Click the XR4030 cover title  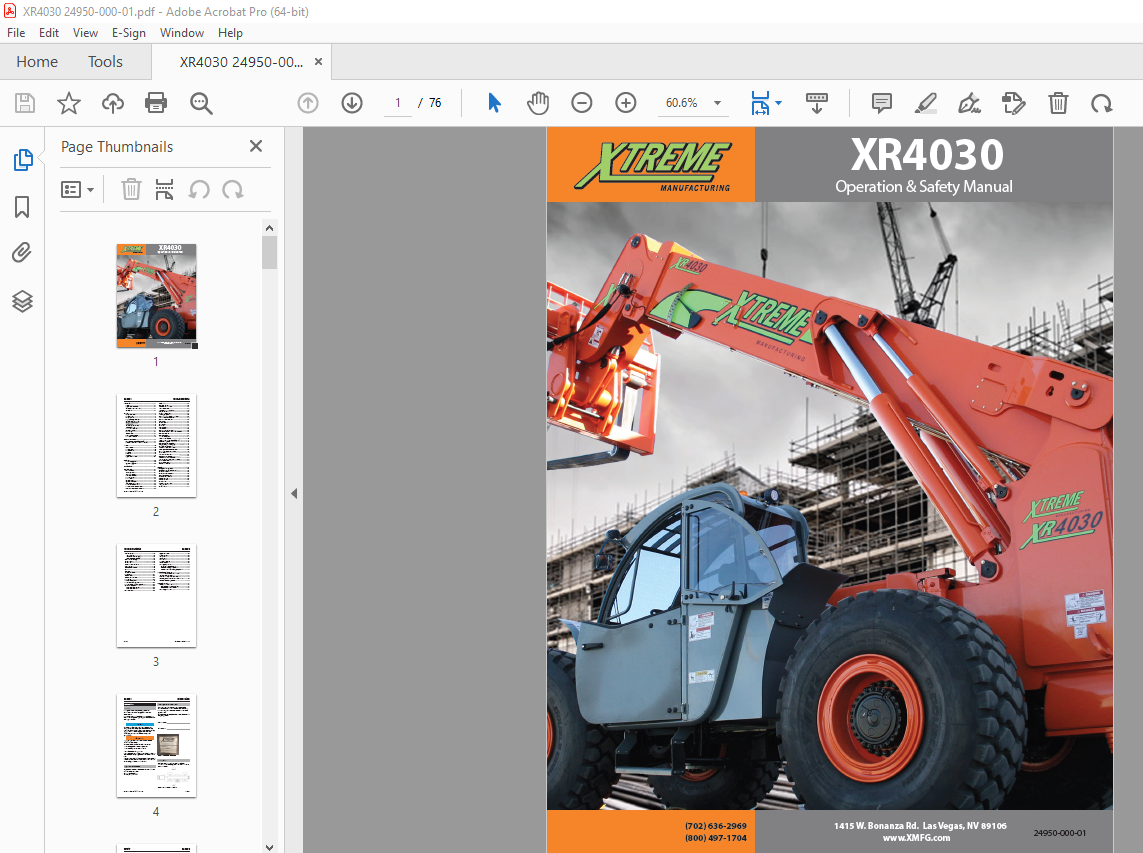tap(927, 155)
